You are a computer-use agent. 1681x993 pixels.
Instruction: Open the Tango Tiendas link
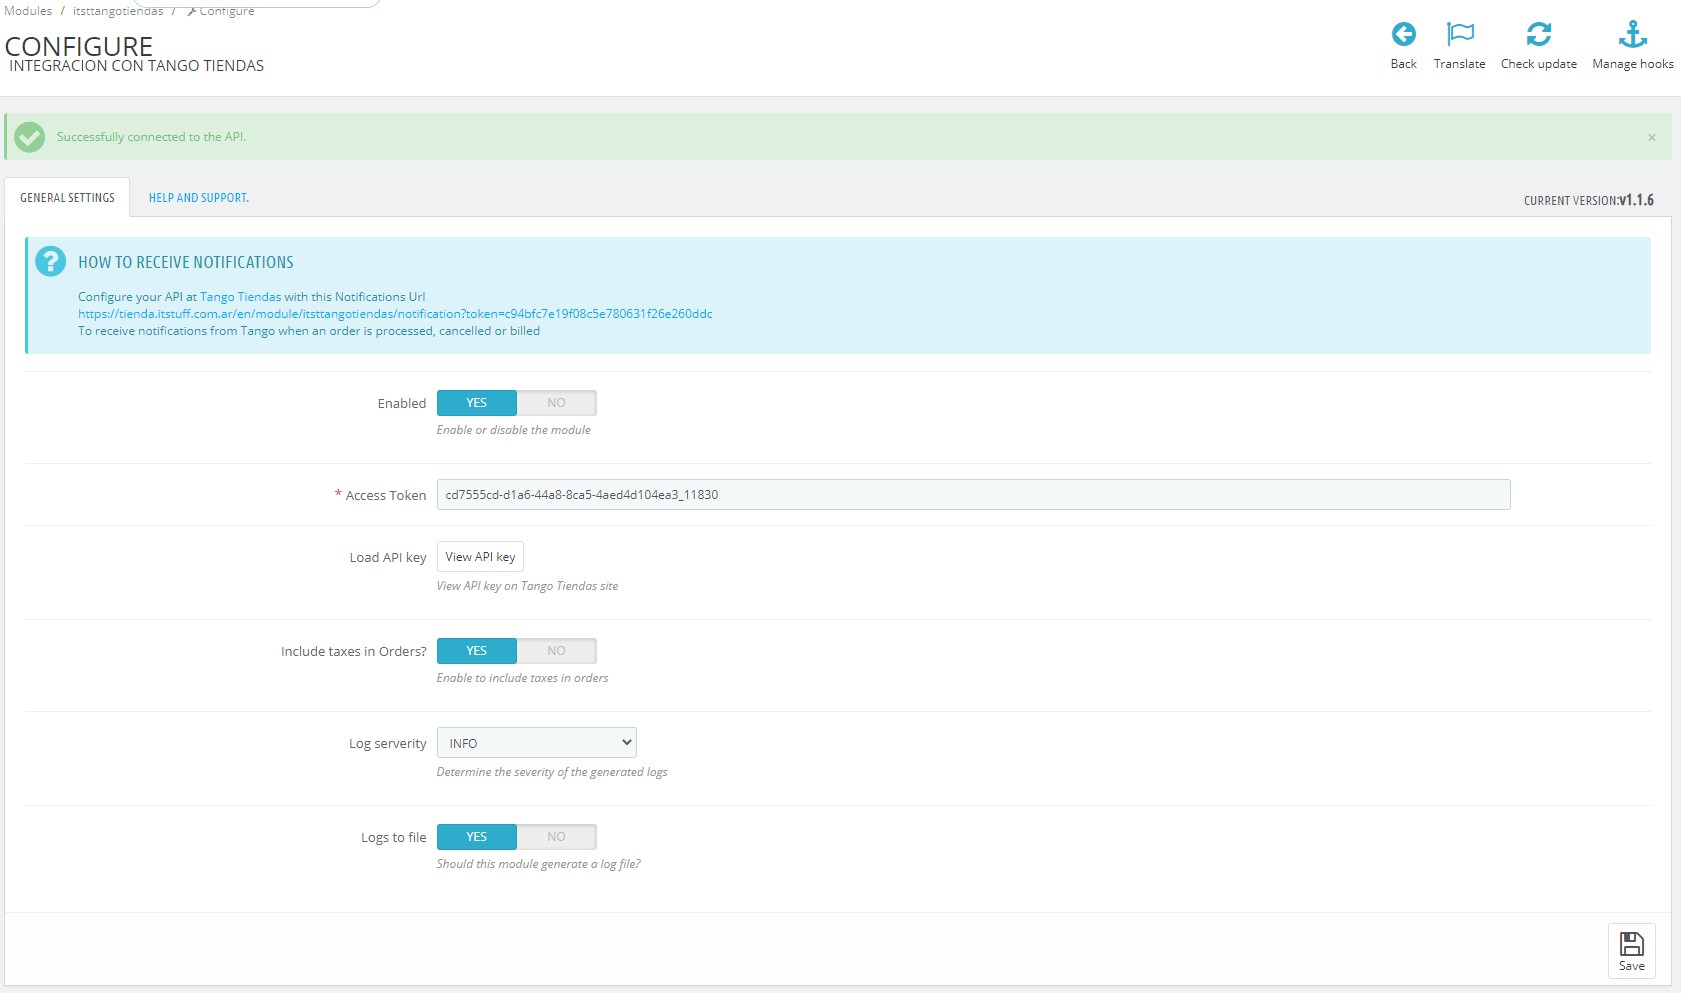240,297
